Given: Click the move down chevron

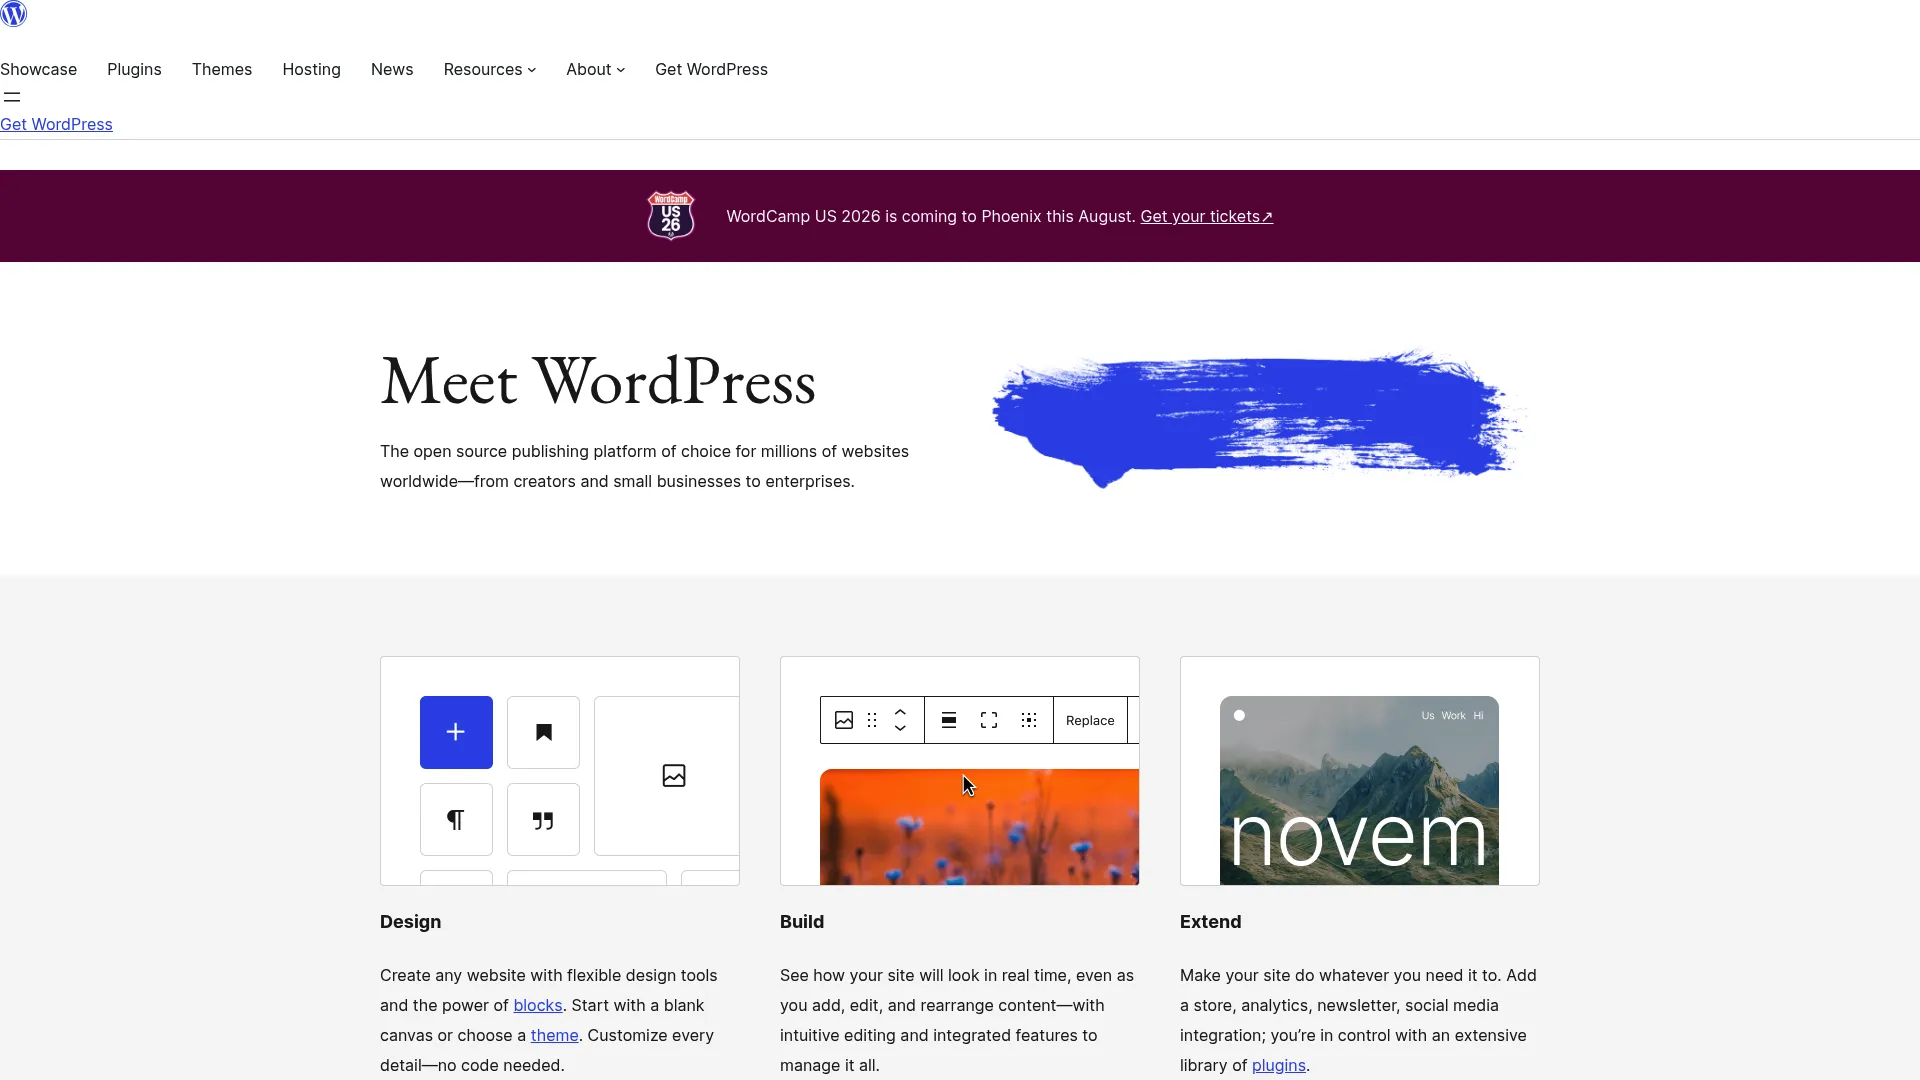Looking at the screenshot, I should 900,729.
